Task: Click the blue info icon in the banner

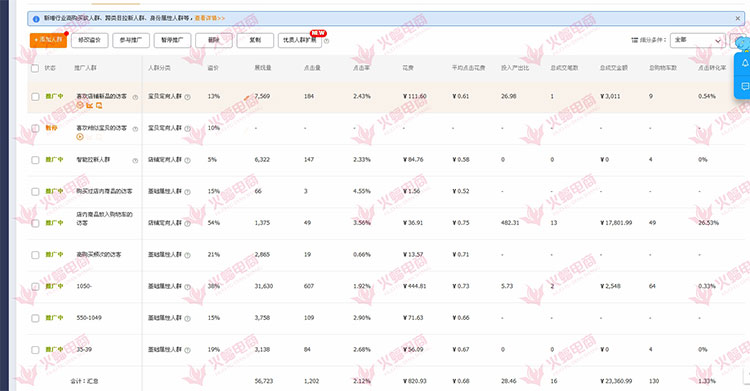Action: [x=36, y=19]
